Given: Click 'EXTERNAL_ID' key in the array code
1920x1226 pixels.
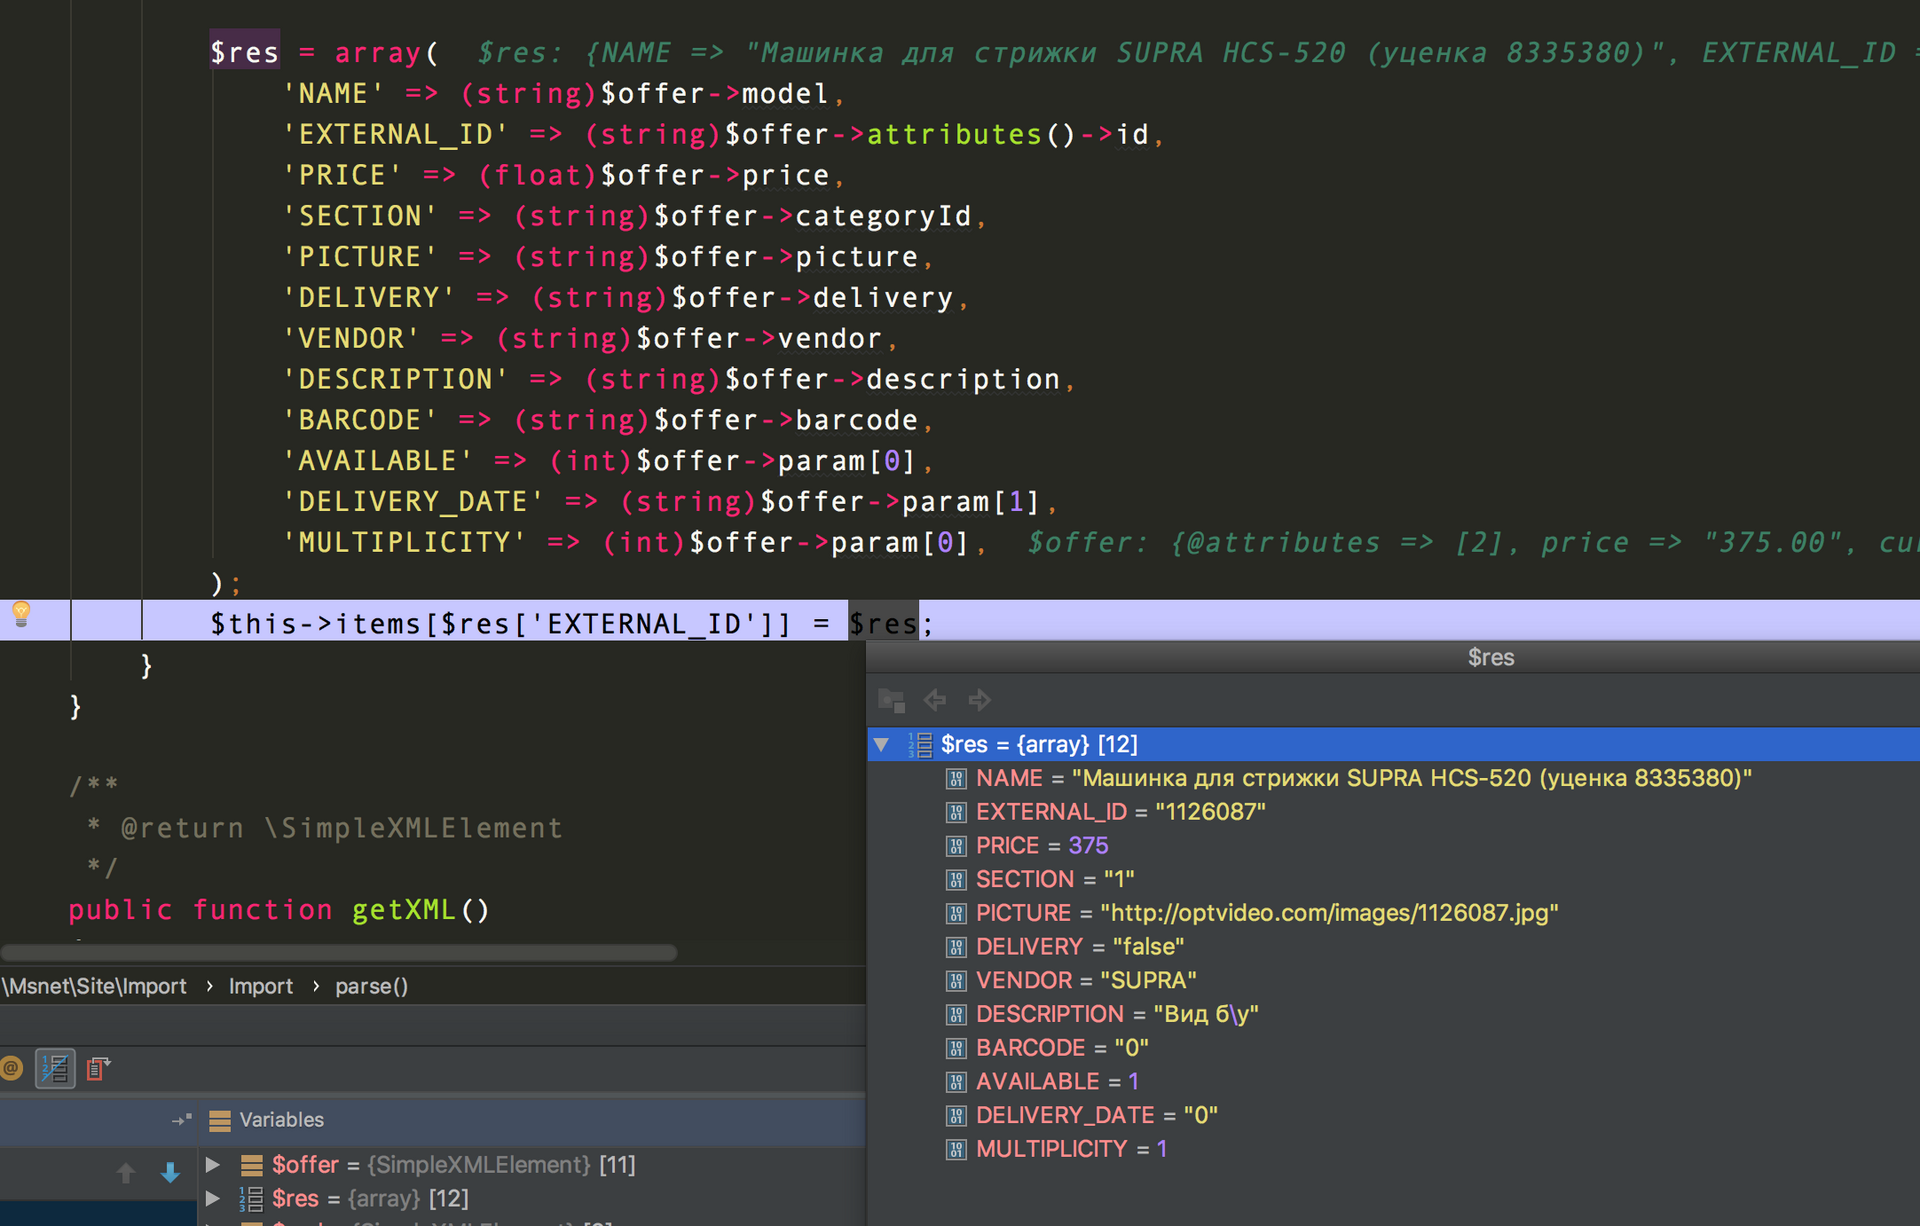Looking at the screenshot, I should [396, 134].
